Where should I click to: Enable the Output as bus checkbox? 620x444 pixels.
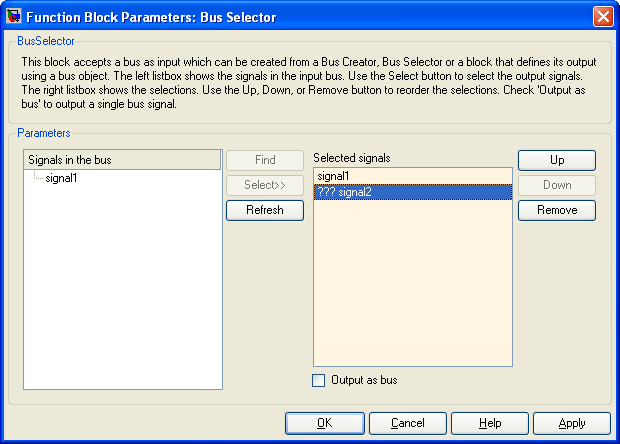(318, 380)
